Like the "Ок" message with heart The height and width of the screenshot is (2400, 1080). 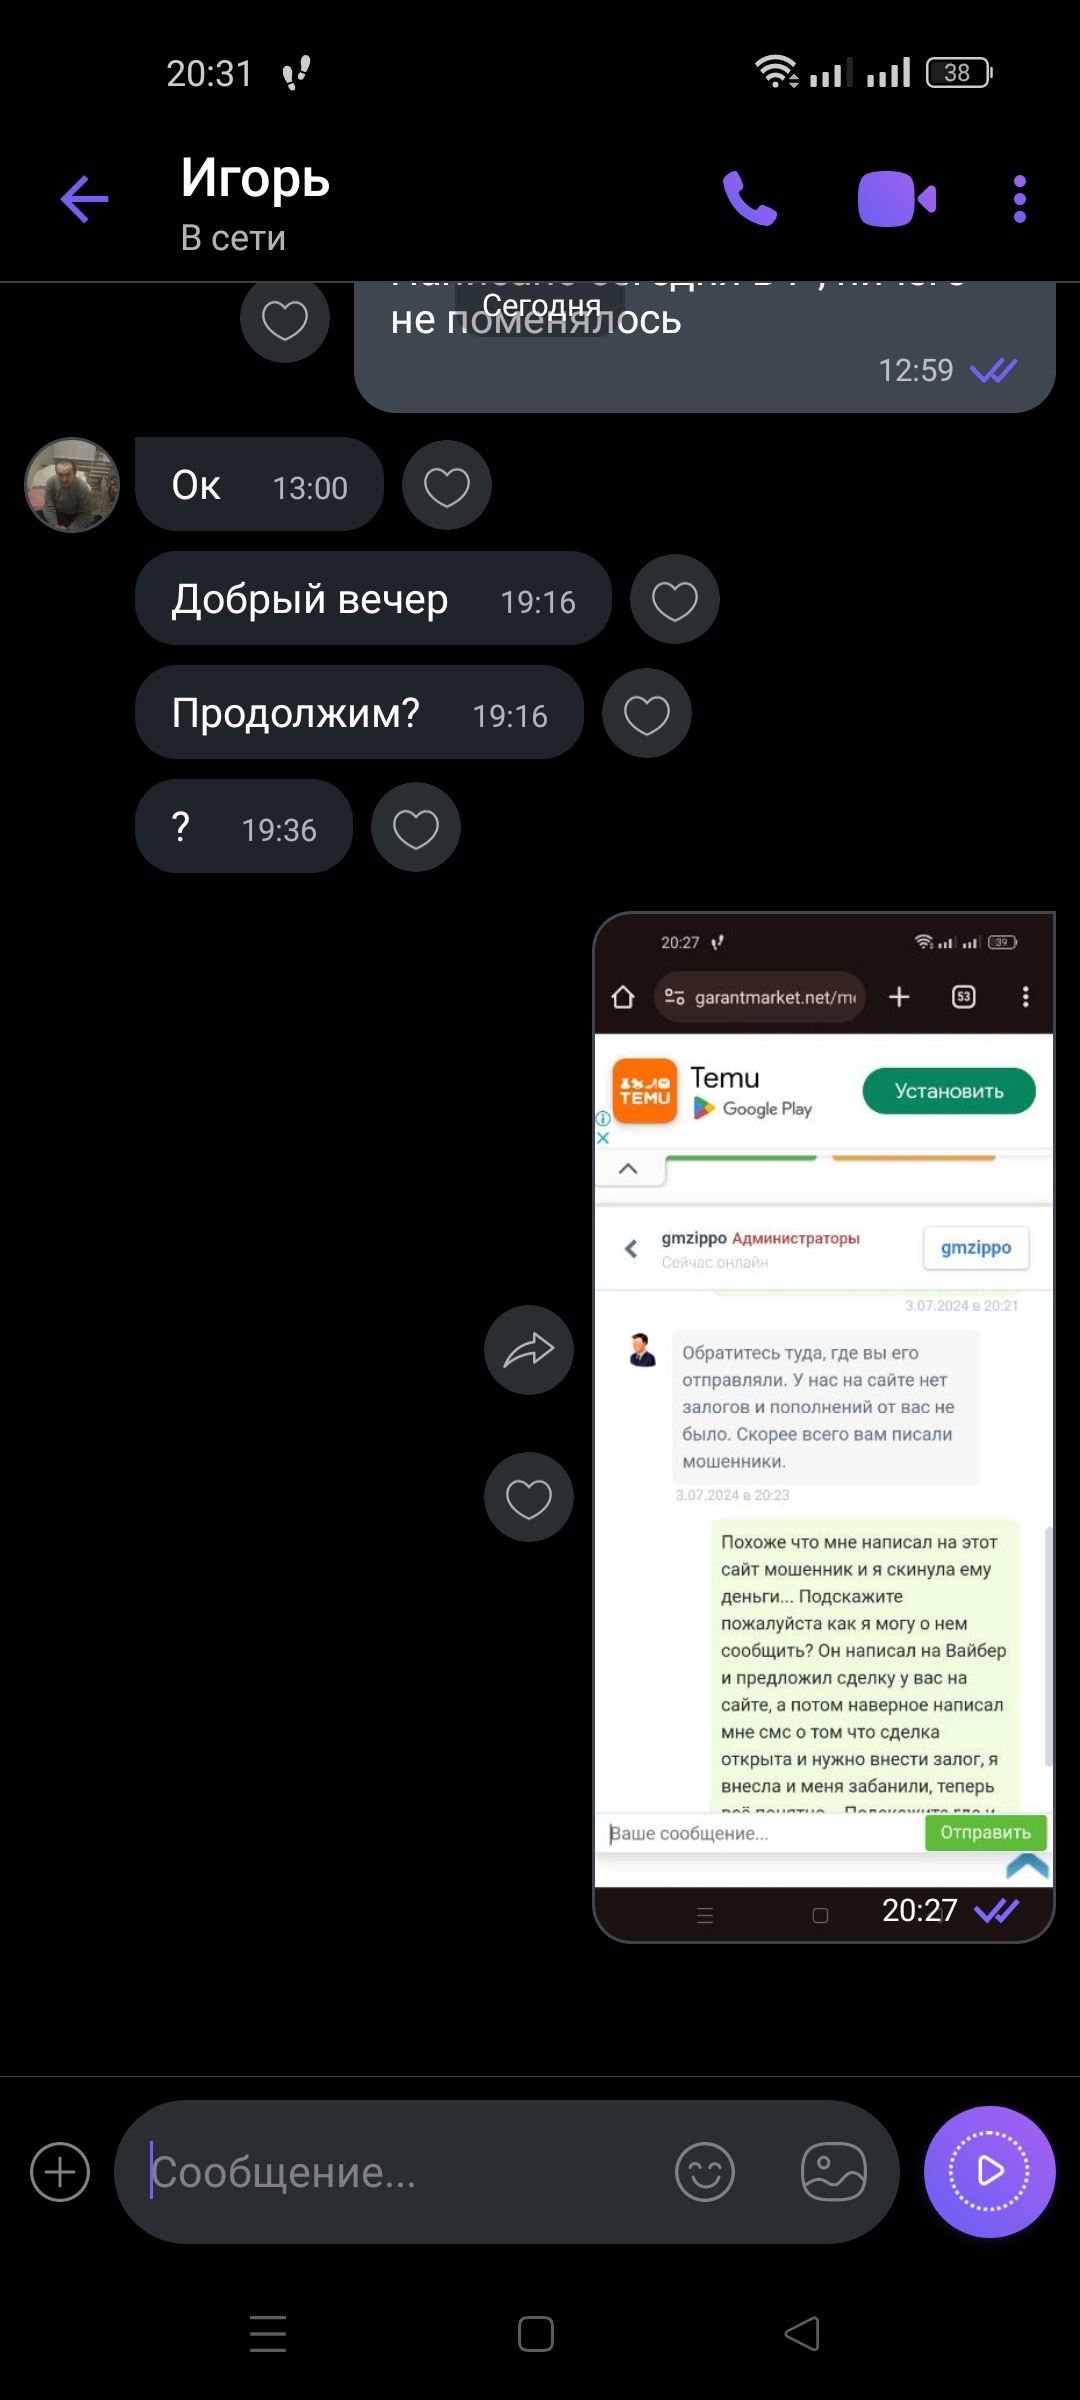[446, 486]
